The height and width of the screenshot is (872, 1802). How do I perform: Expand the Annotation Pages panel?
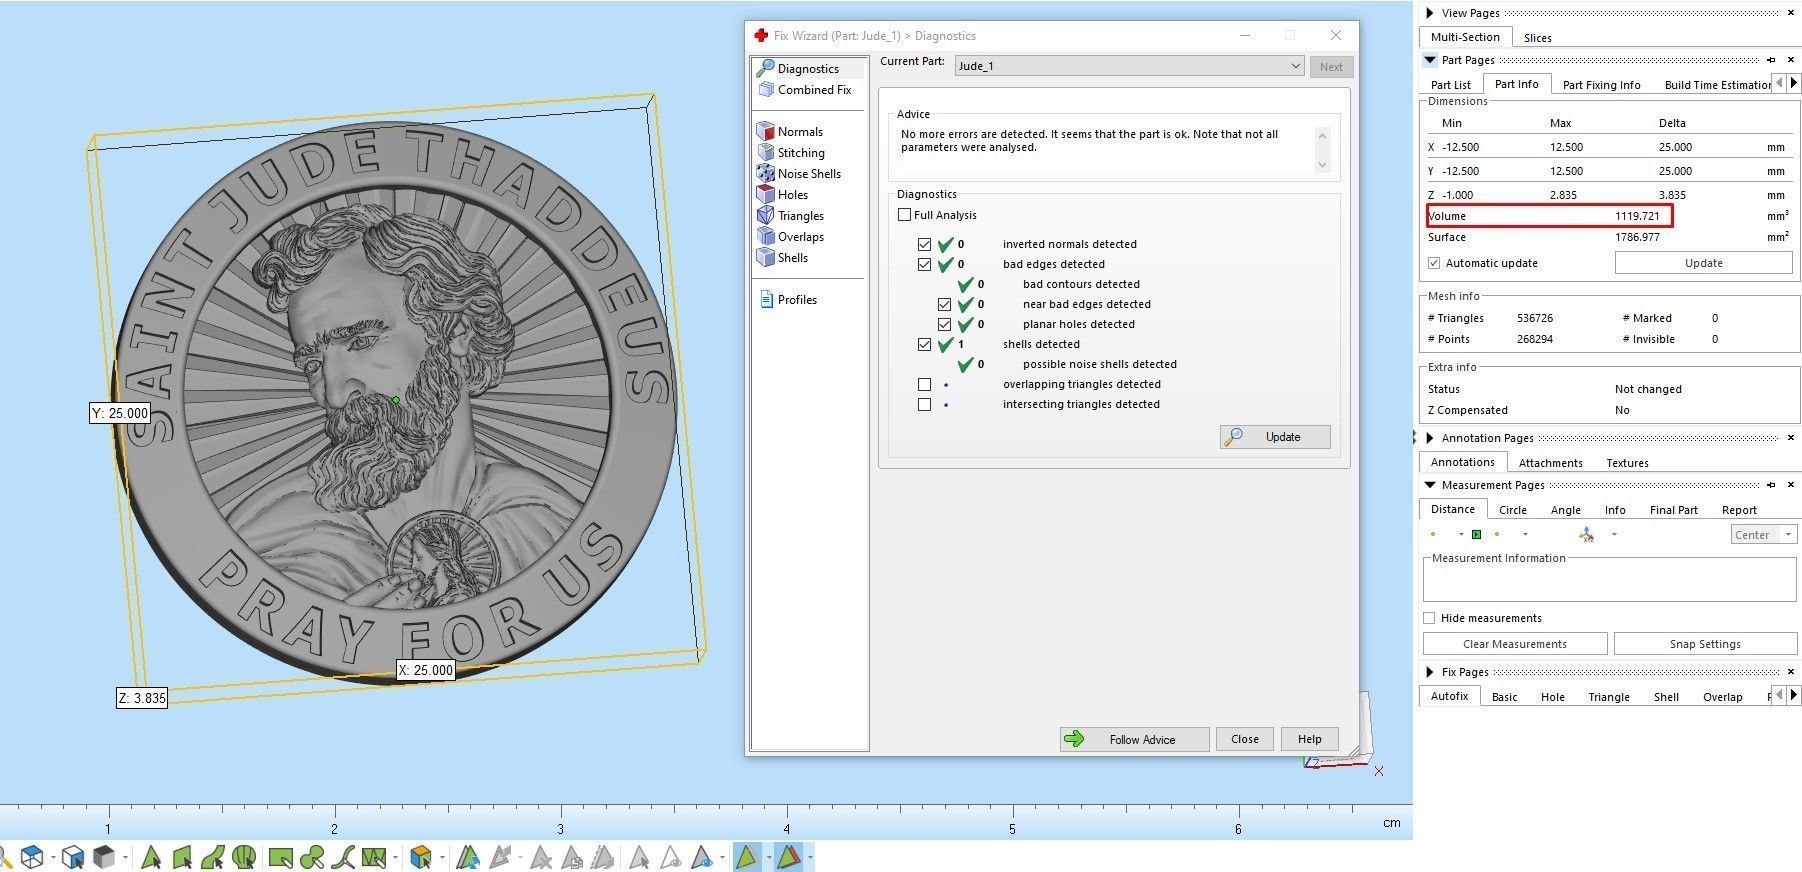tap(1430, 438)
